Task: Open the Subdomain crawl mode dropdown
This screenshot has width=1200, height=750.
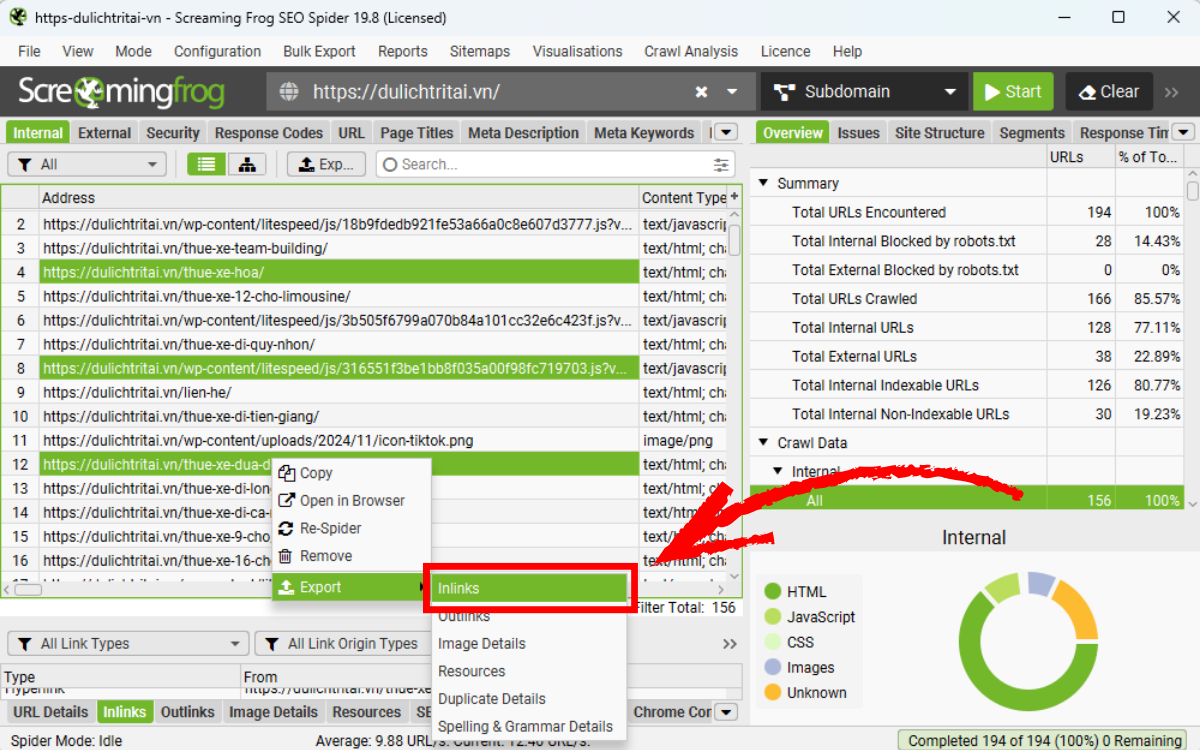Action: 862,91
